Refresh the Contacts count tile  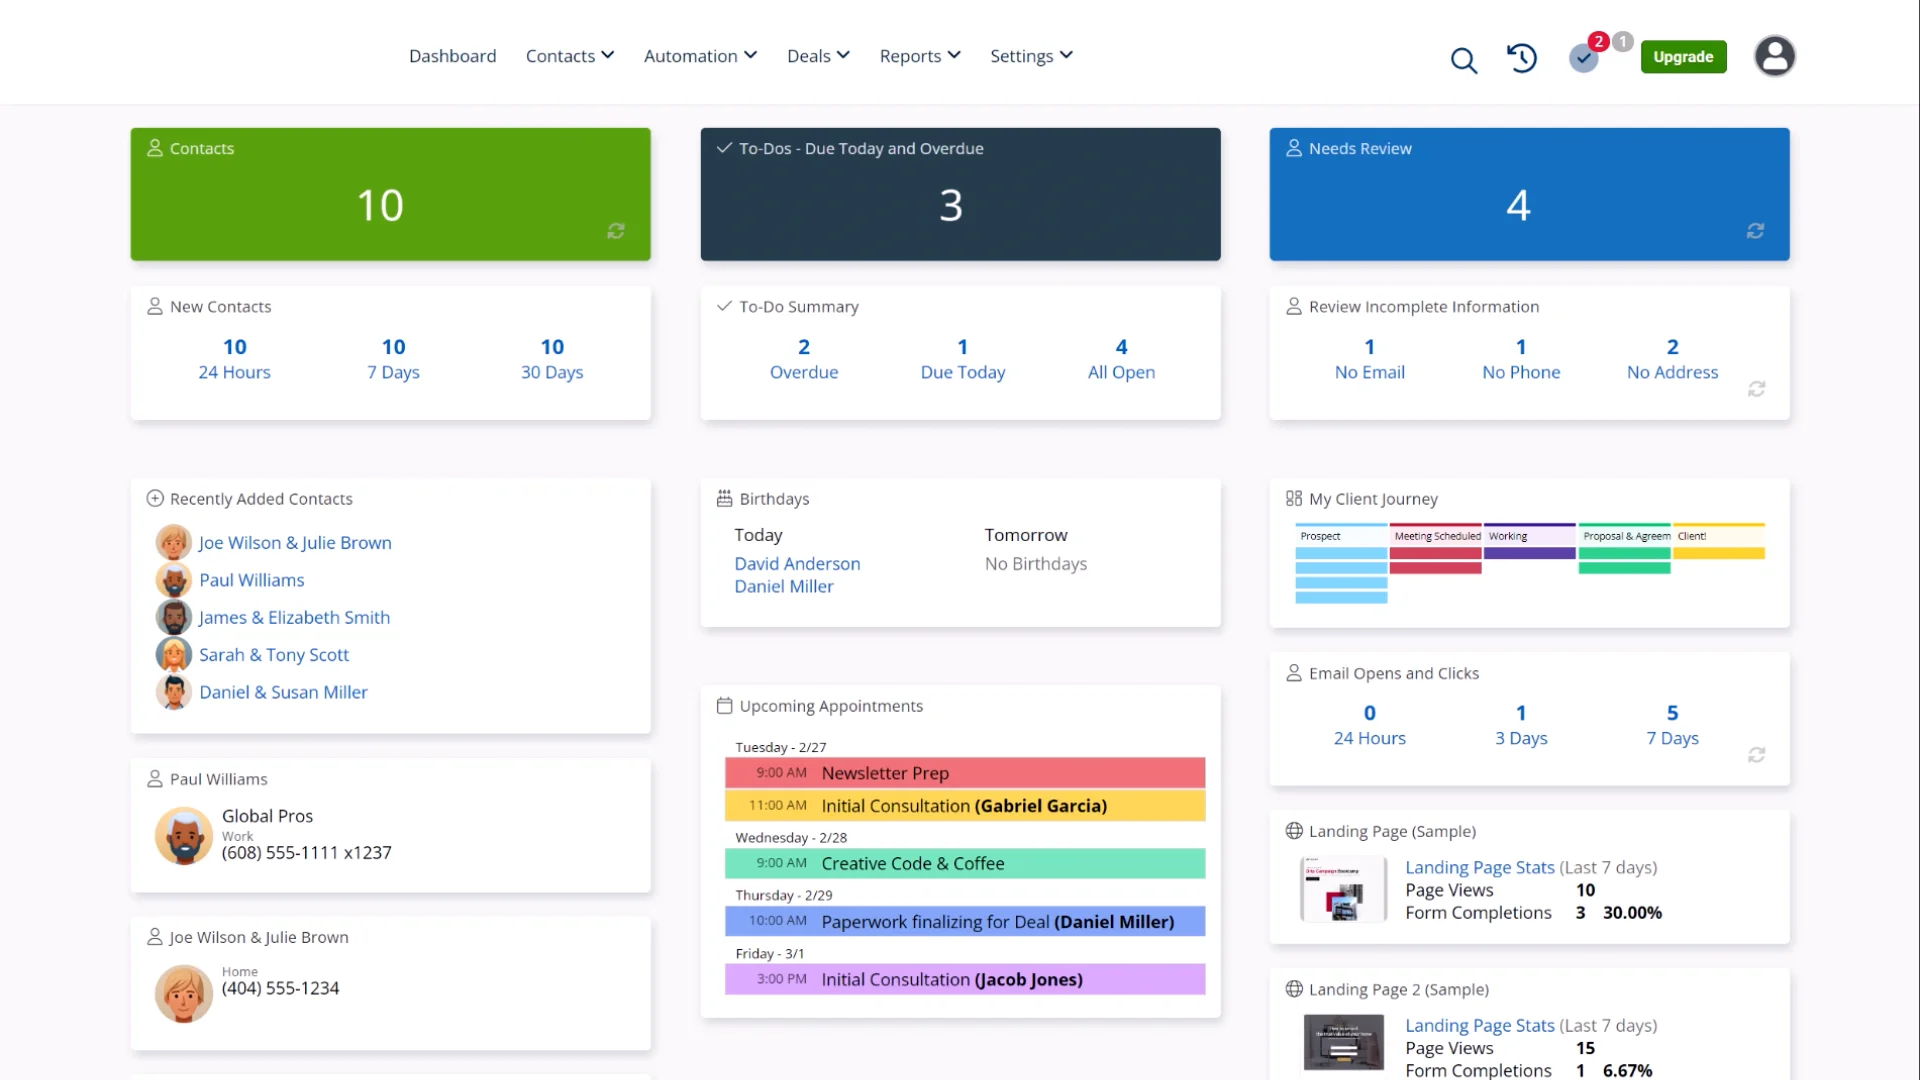coord(616,231)
